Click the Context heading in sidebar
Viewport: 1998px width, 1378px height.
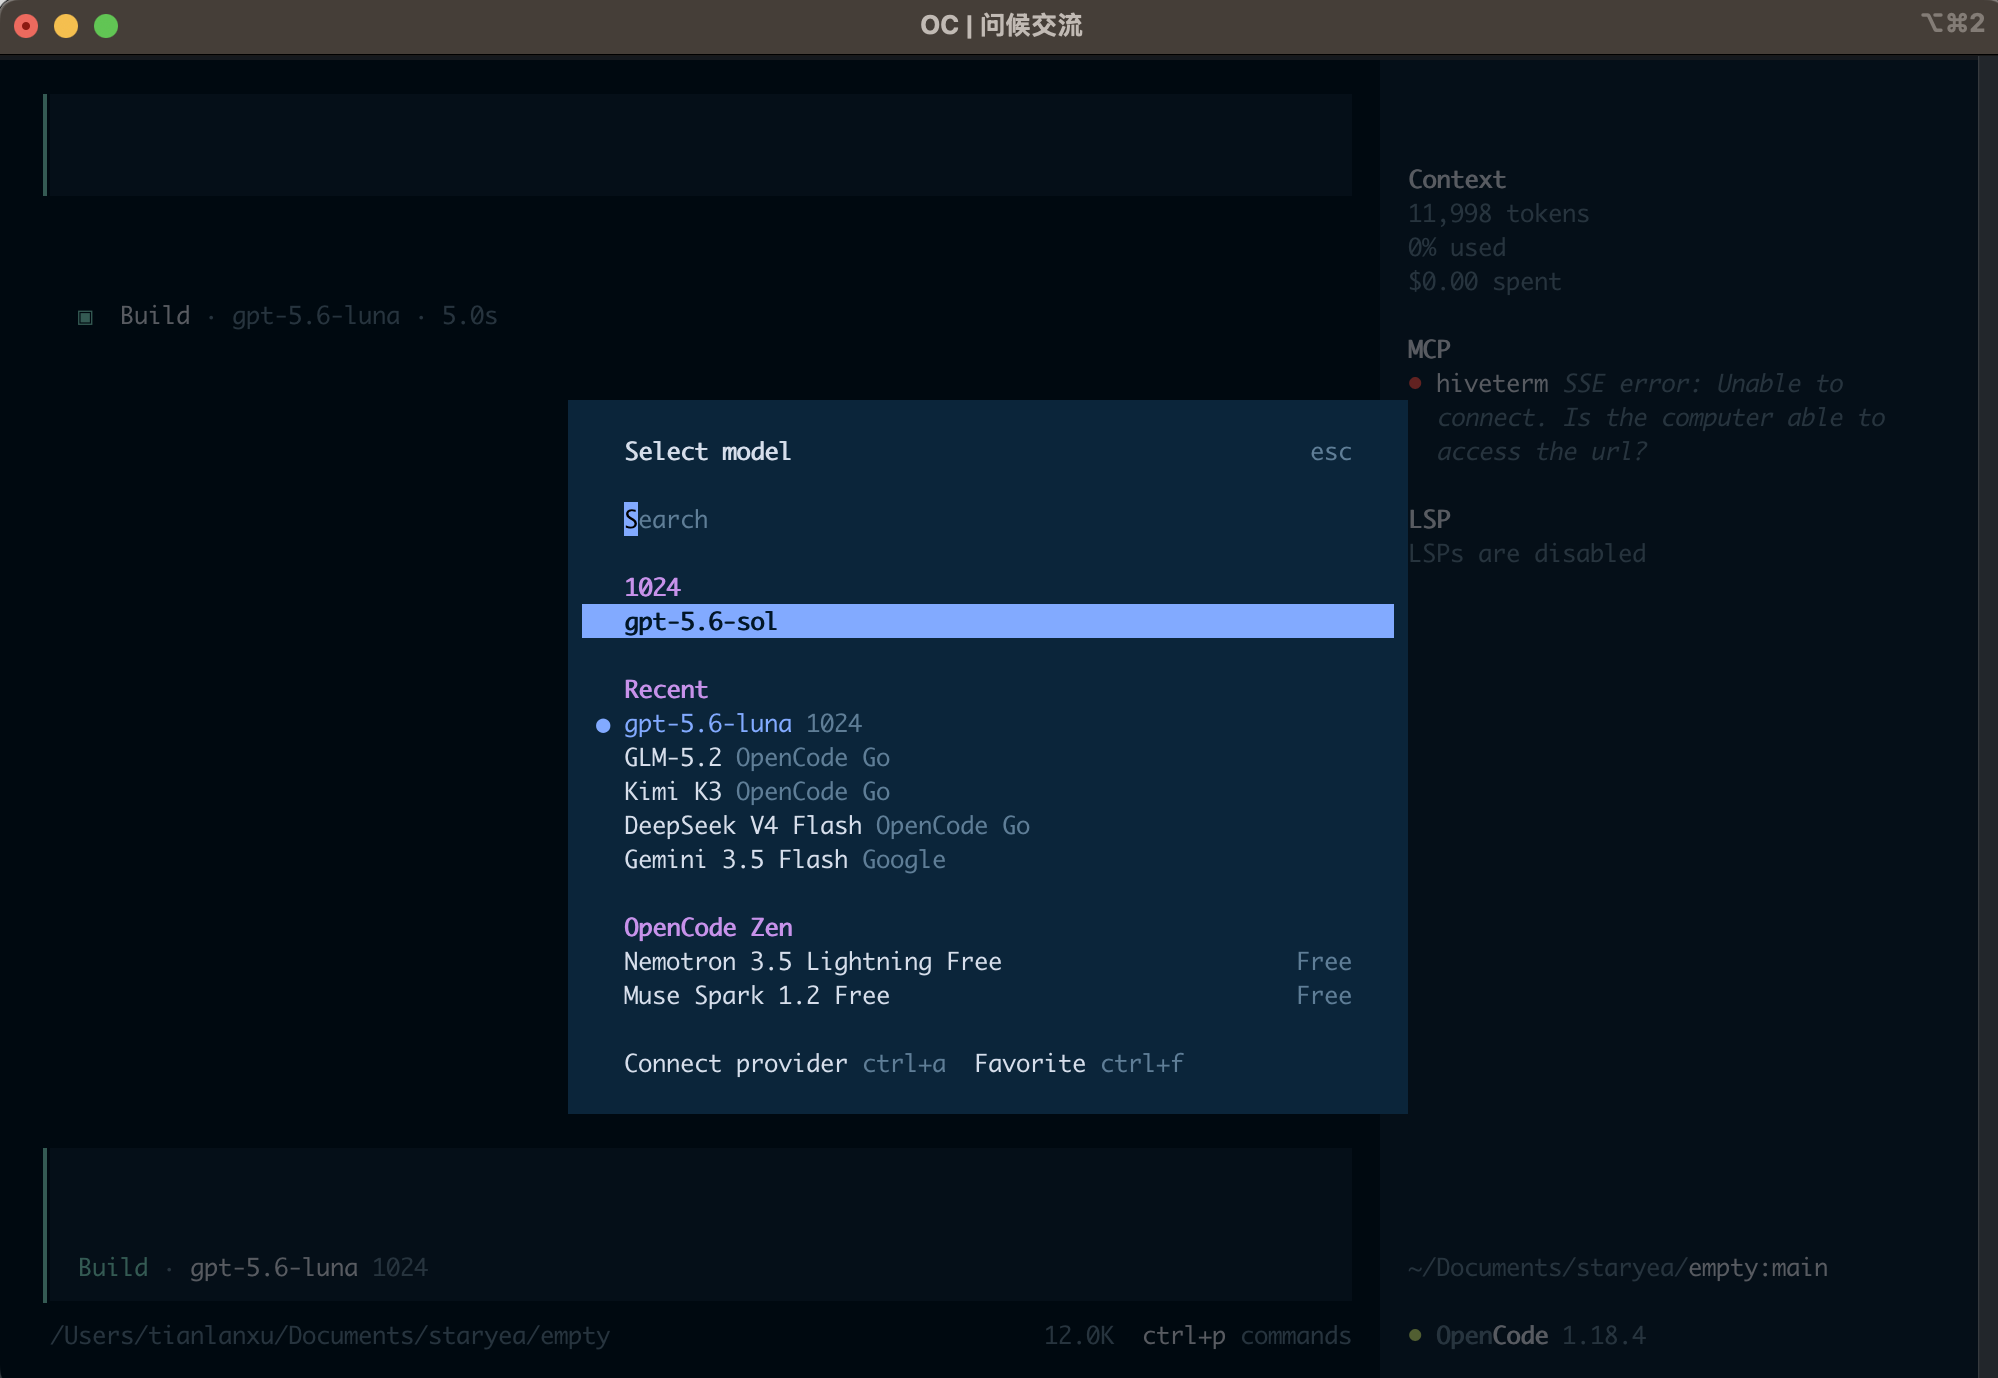(1457, 179)
